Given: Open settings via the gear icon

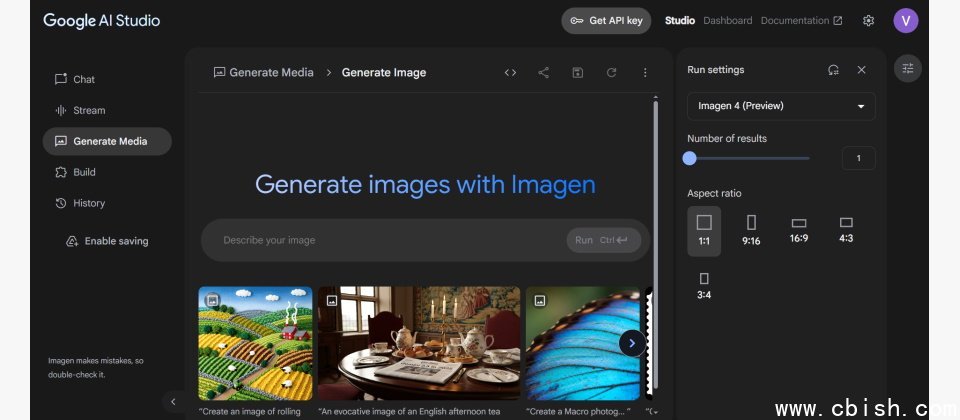Looking at the screenshot, I should (x=868, y=21).
